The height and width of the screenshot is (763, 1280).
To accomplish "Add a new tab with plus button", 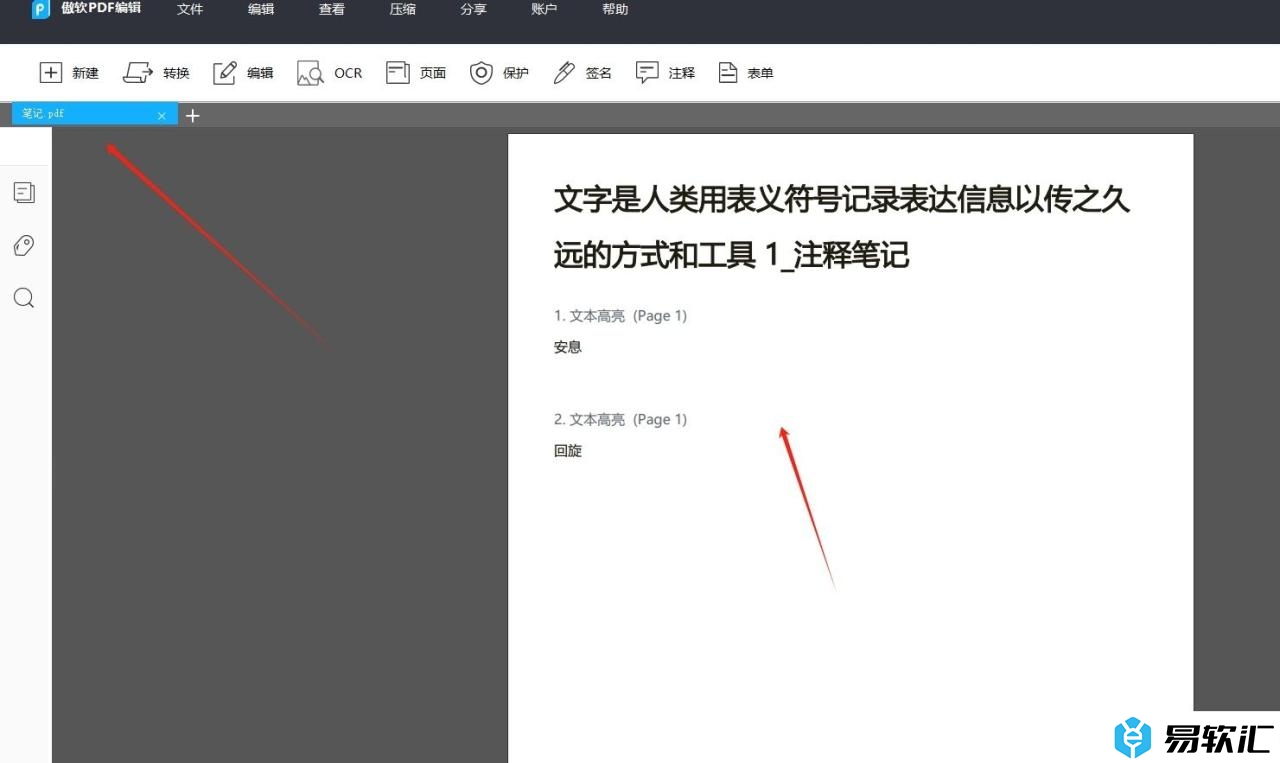I will [x=193, y=116].
